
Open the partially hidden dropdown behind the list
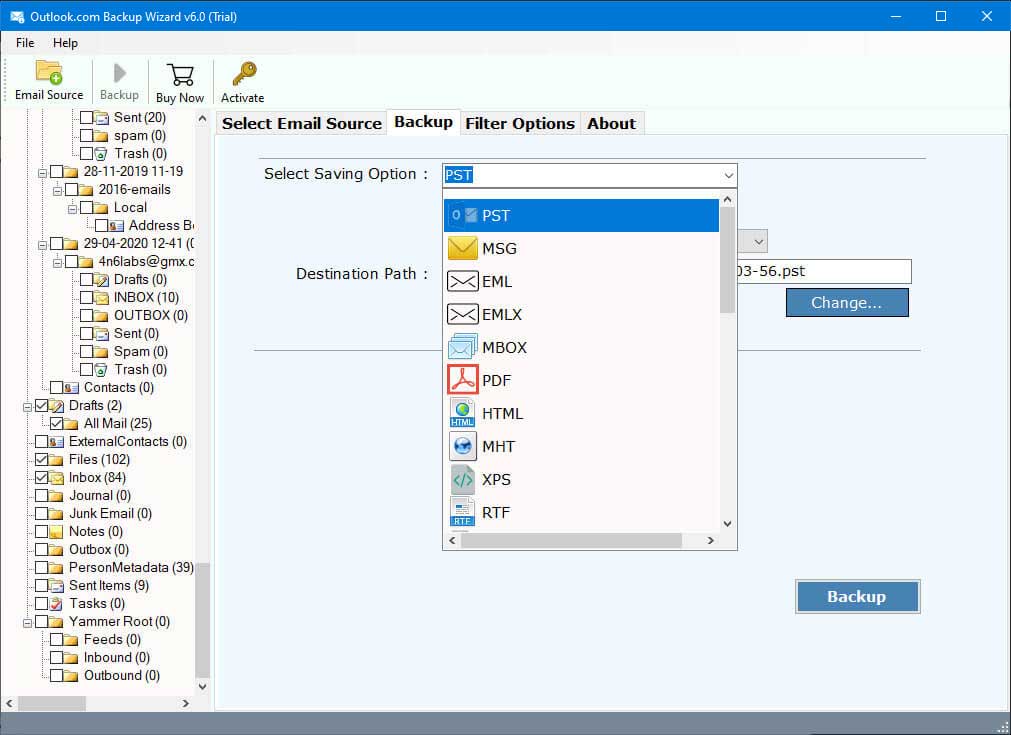point(759,242)
